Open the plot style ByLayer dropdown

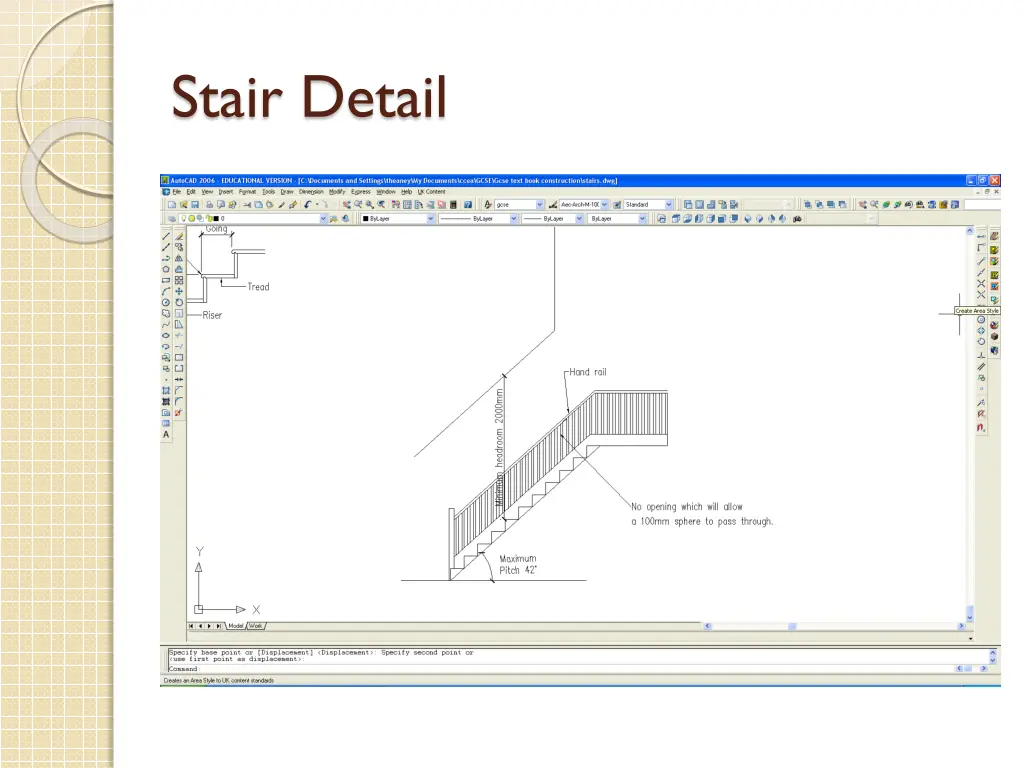click(x=642, y=219)
